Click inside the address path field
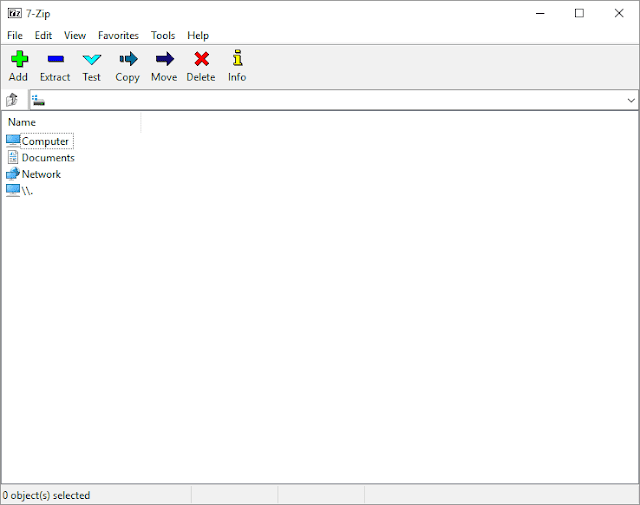The image size is (640, 505). pos(333,100)
